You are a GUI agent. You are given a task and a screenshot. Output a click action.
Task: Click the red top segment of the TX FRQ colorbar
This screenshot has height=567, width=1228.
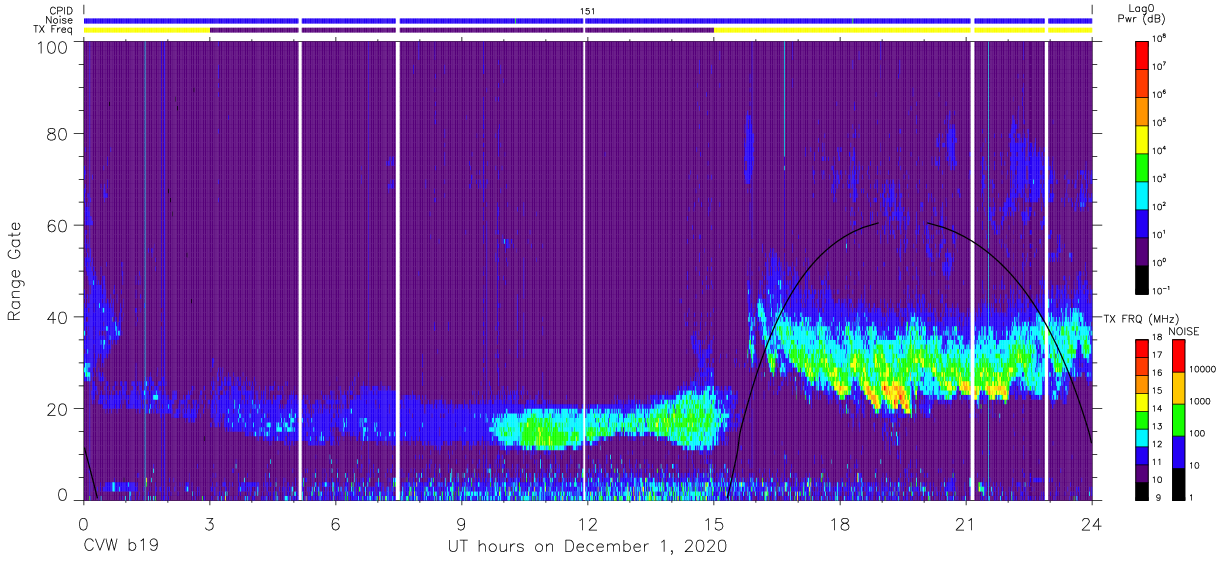[x=1143, y=347]
